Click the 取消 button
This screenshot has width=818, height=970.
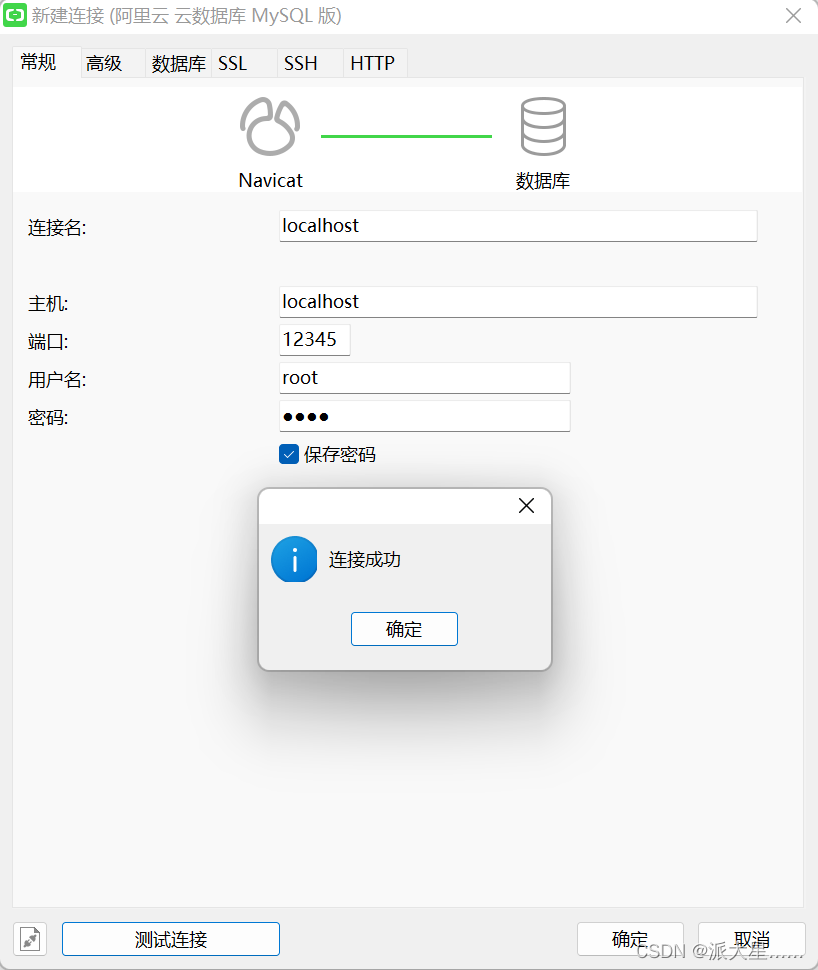752,939
